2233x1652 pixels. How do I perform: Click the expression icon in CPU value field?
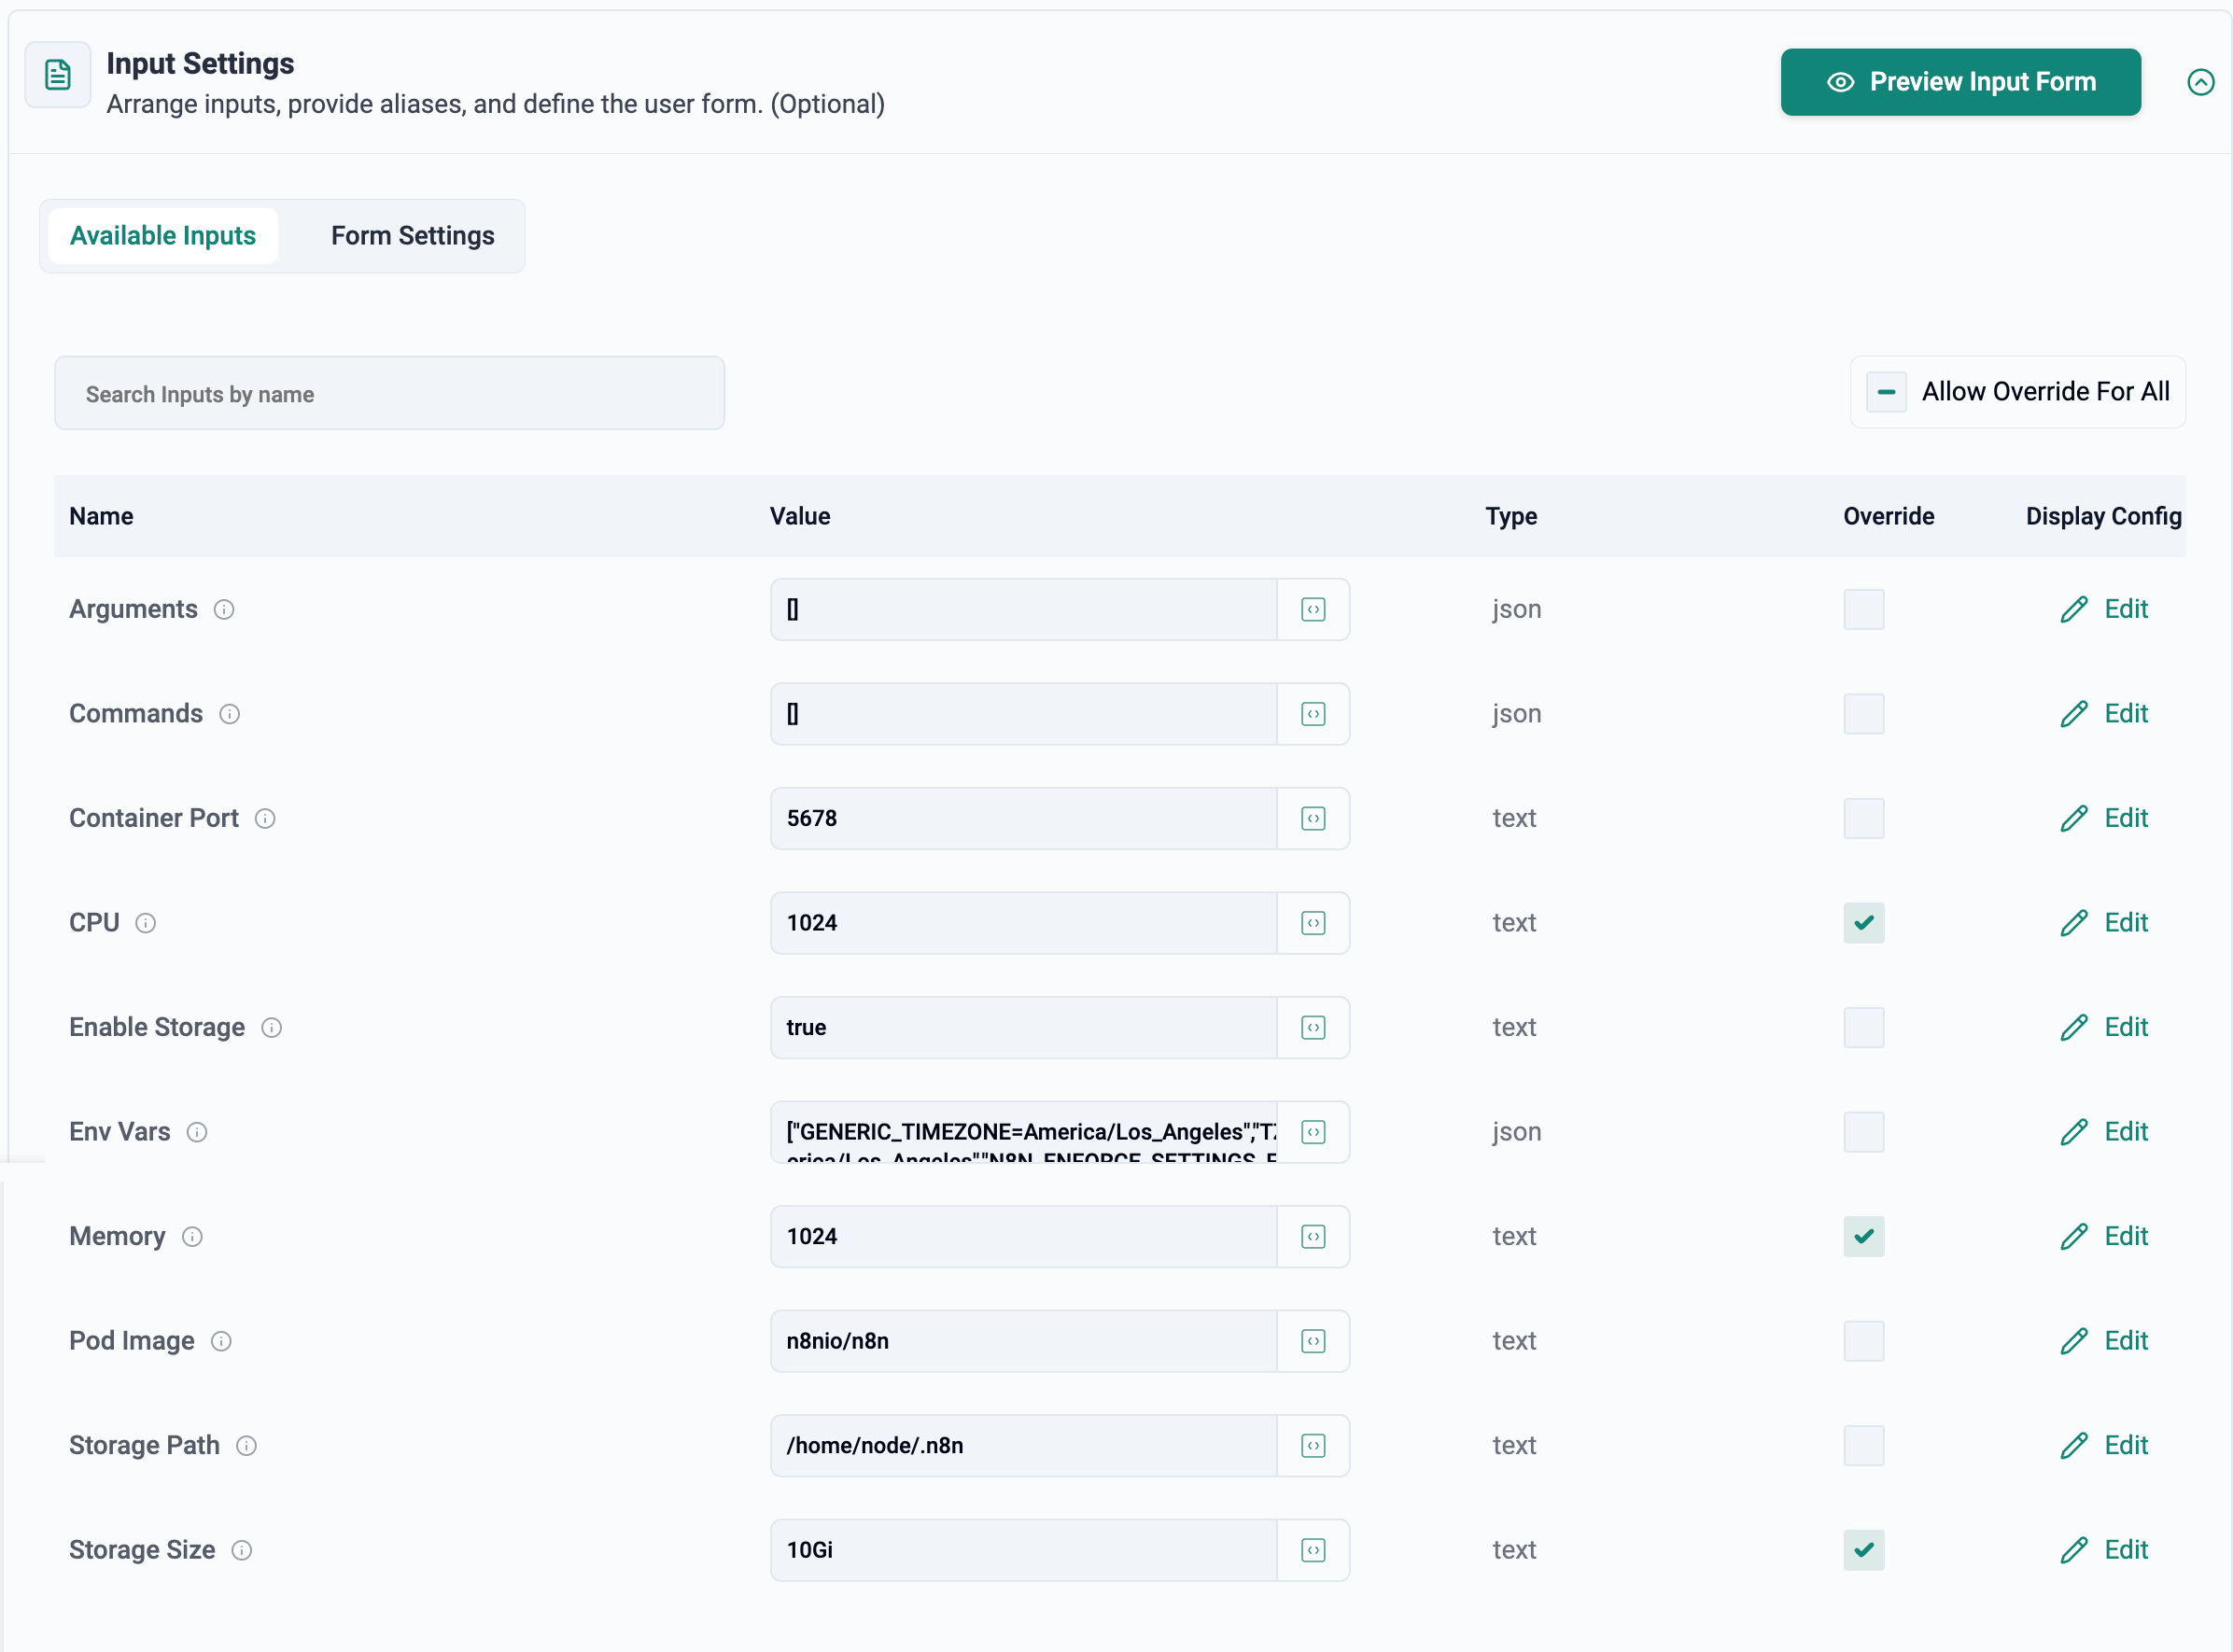click(x=1313, y=922)
